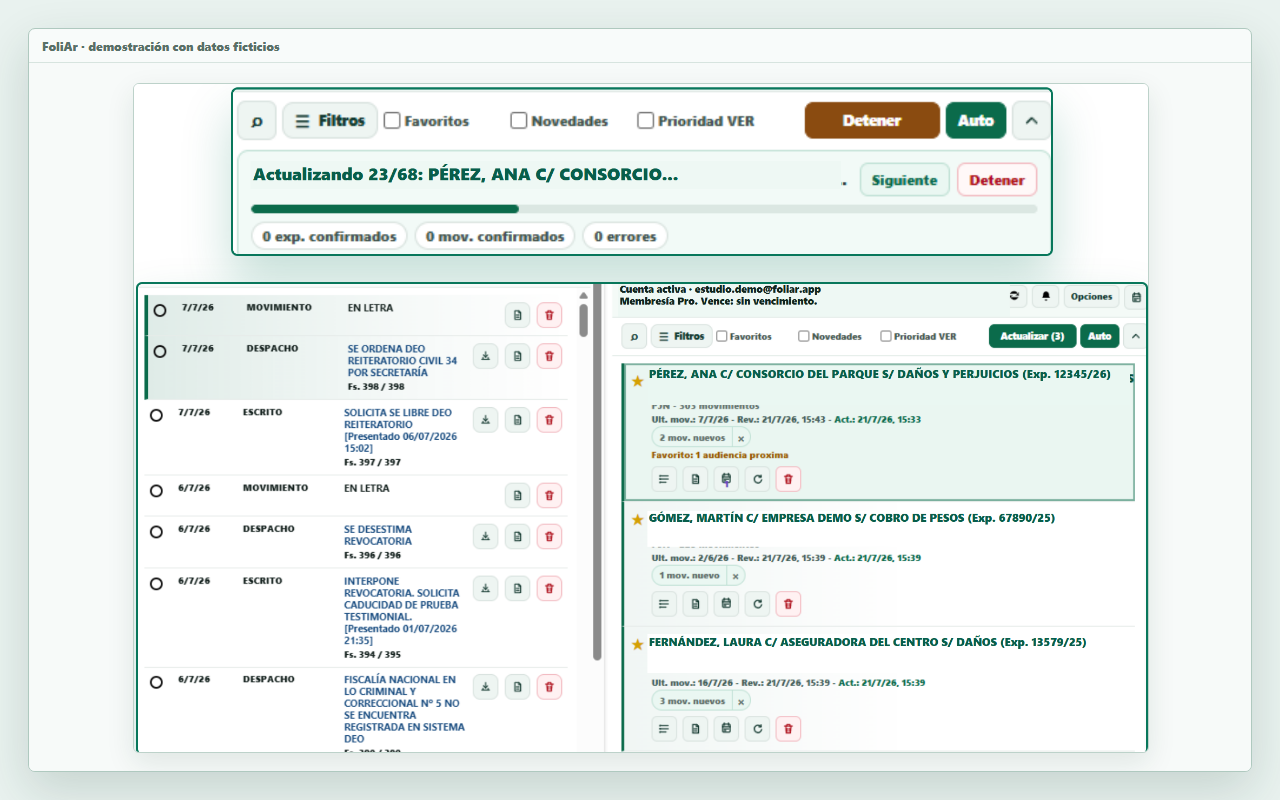Download SE DESESTIMA REVOCATORIA despacho
This screenshot has width=1280, height=800.
click(x=485, y=536)
